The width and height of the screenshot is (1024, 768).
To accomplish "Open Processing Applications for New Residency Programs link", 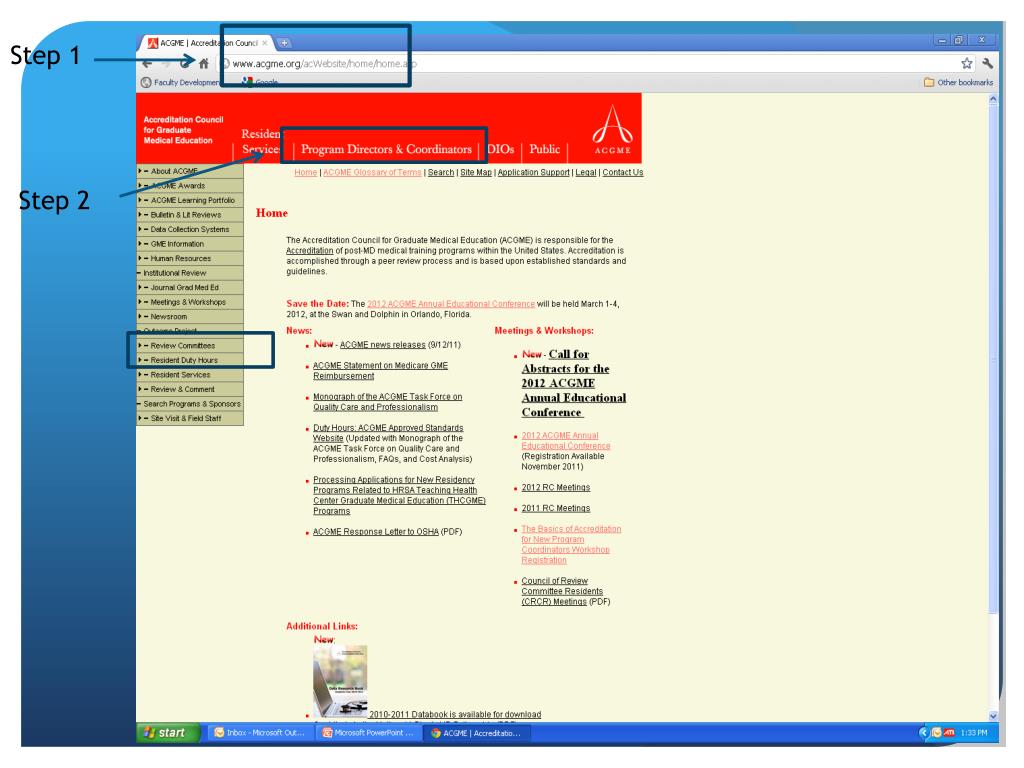I will tap(399, 495).
